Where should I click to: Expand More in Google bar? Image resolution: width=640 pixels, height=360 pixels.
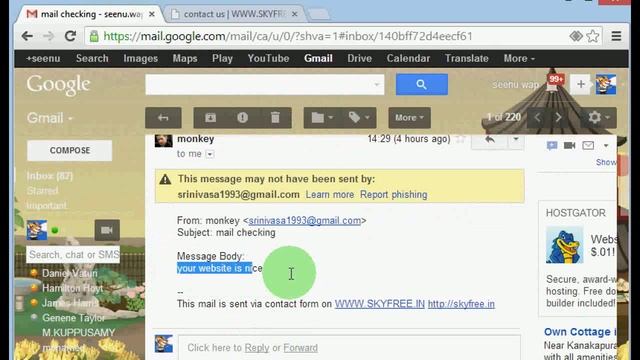click(519, 58)
